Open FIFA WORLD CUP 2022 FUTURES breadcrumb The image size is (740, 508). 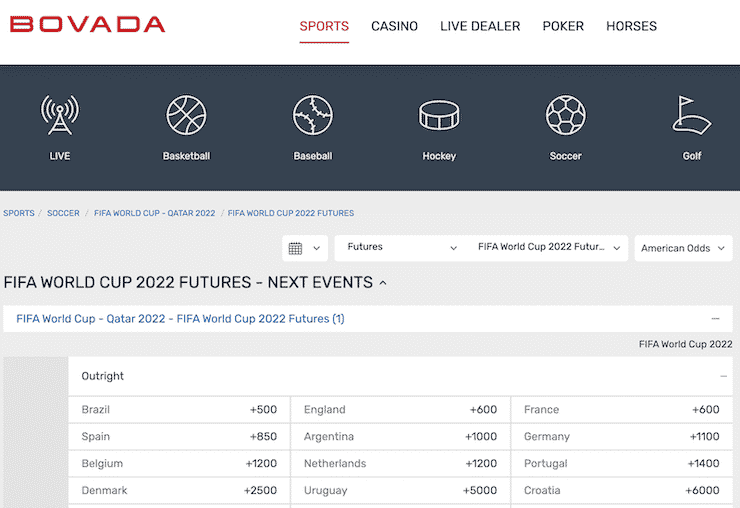tap(291, 213)
